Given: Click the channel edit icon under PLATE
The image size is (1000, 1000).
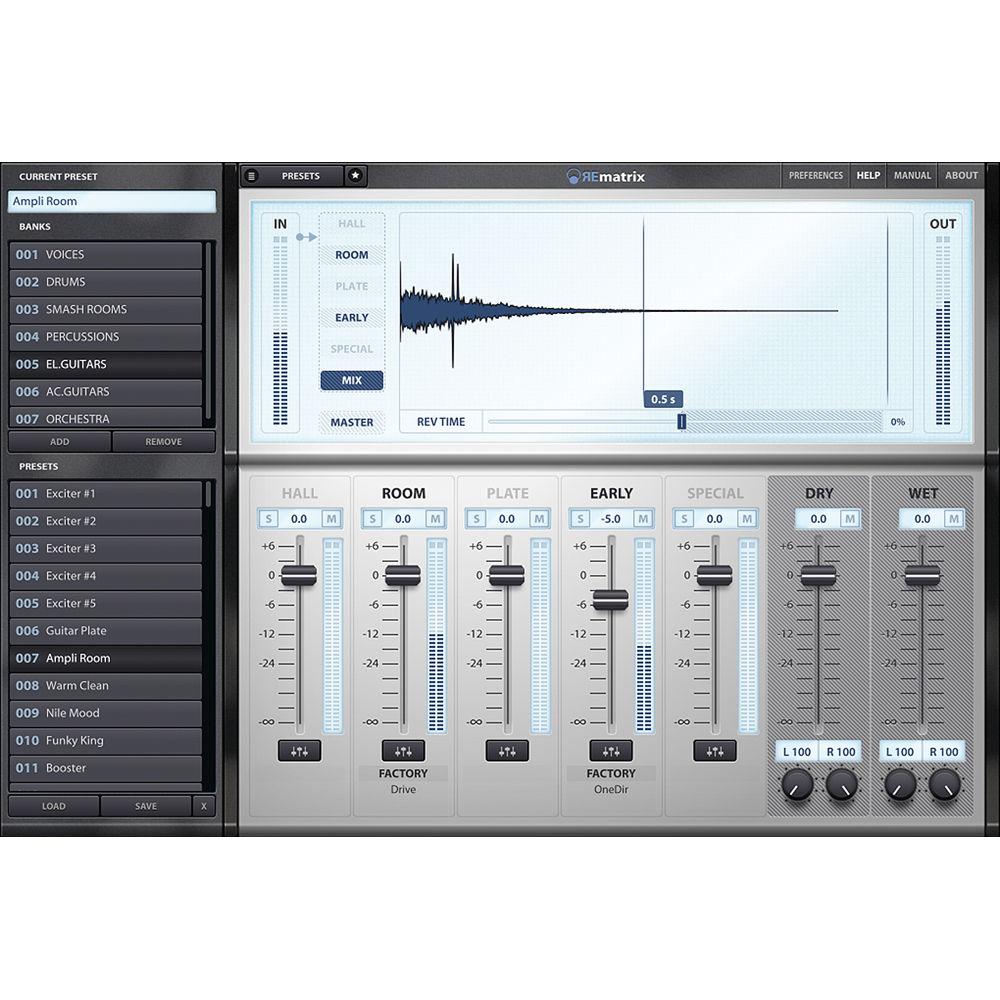Looking at the screenshot, I should [x=507, y=751].
